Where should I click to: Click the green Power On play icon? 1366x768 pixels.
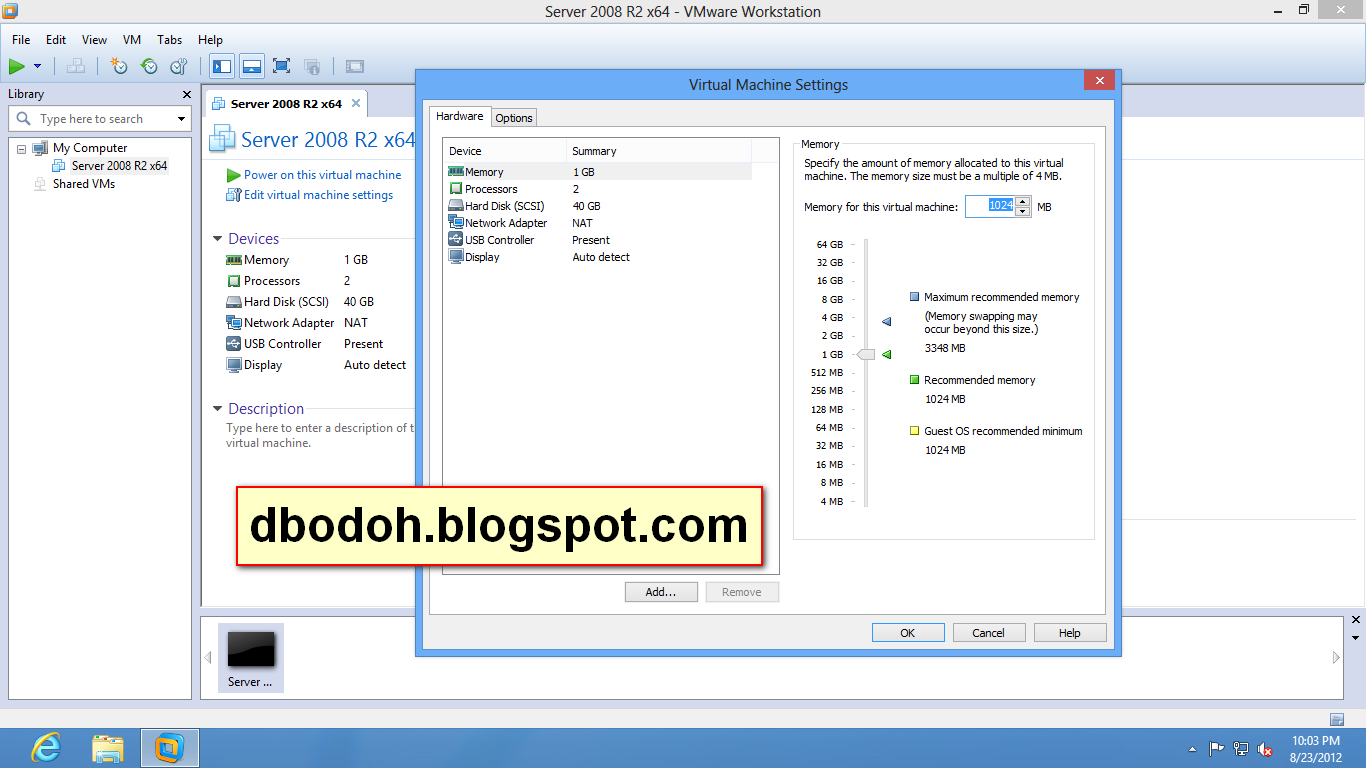(17, 66)
